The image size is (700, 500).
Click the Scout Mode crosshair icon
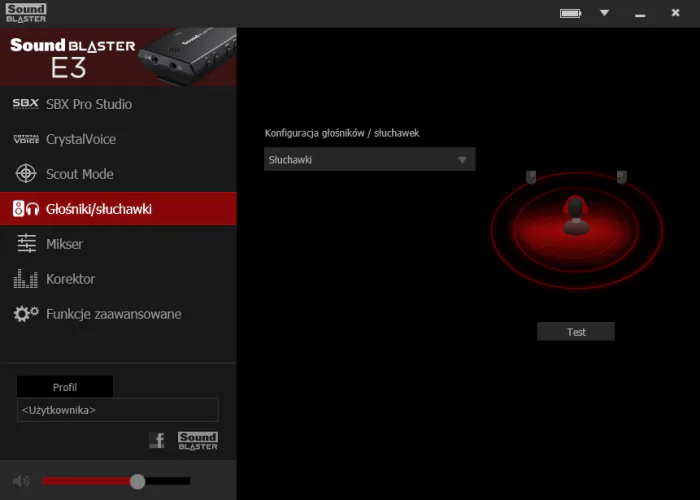tap(26, 174)
